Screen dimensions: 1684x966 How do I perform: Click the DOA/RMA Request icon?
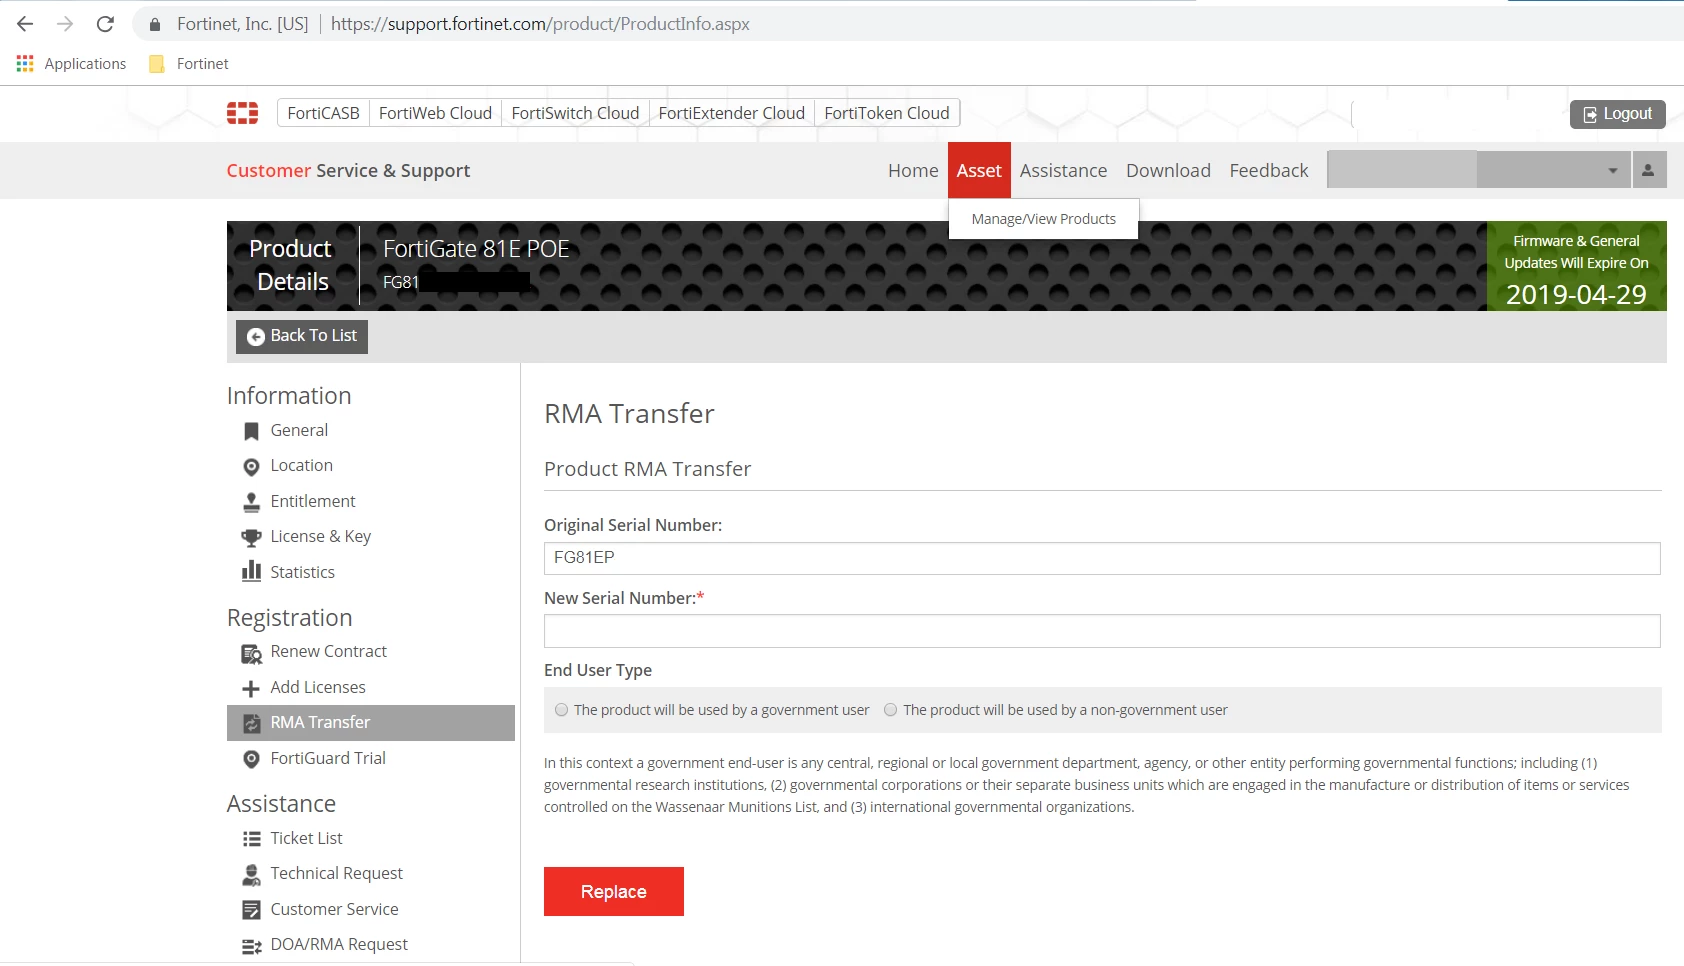pos(251,946)
